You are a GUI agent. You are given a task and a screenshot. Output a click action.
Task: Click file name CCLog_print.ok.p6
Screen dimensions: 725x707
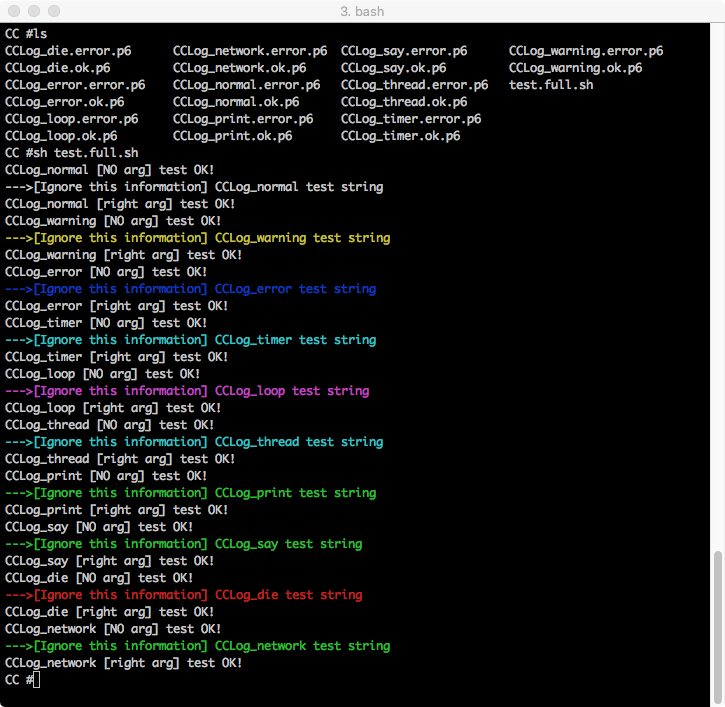coord(233,136)
